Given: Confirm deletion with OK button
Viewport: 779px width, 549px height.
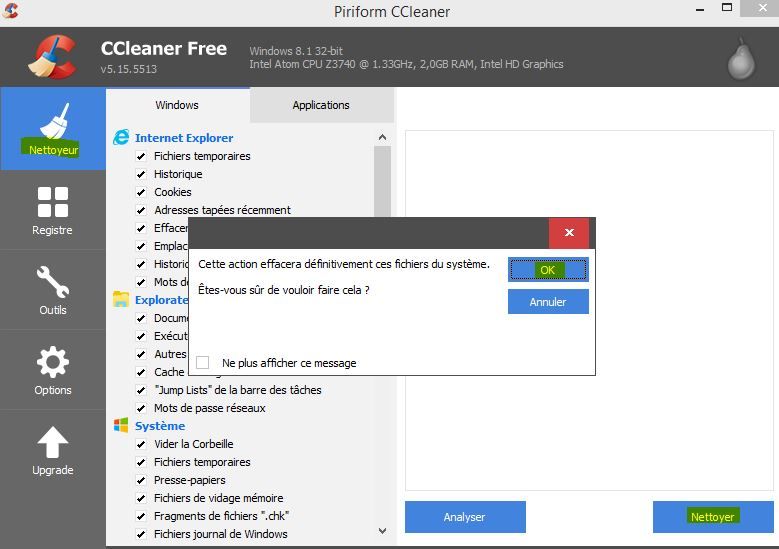Looking at the screenshot, I should tap(548, 270).
